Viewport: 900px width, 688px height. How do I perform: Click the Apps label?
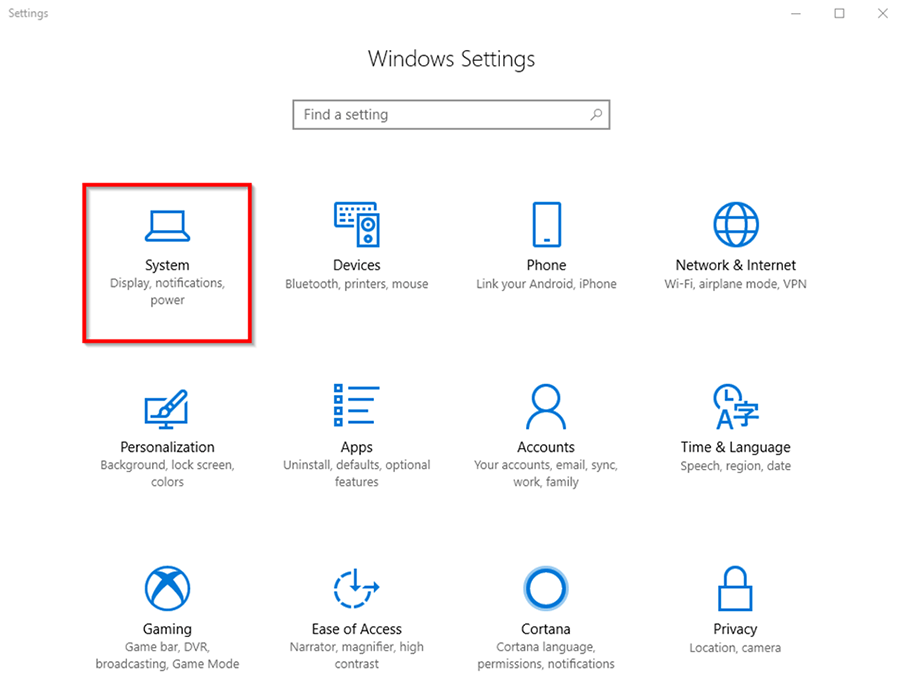click(356, 448)
